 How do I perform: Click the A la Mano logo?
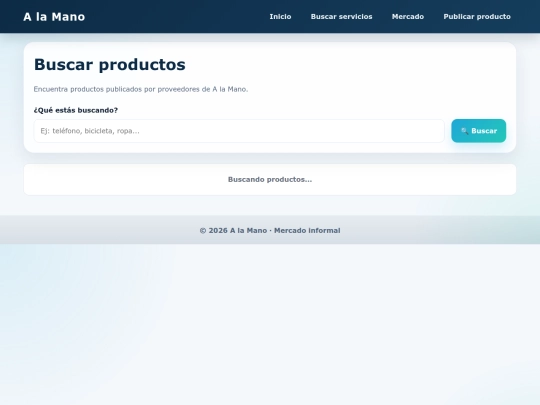pos(54,17)
